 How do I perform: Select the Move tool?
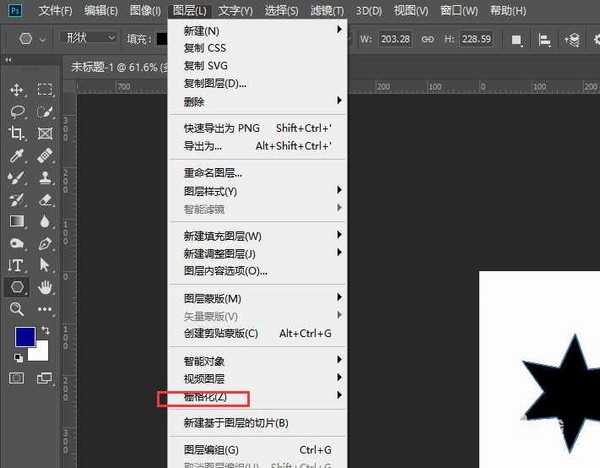tap(16, 90)
